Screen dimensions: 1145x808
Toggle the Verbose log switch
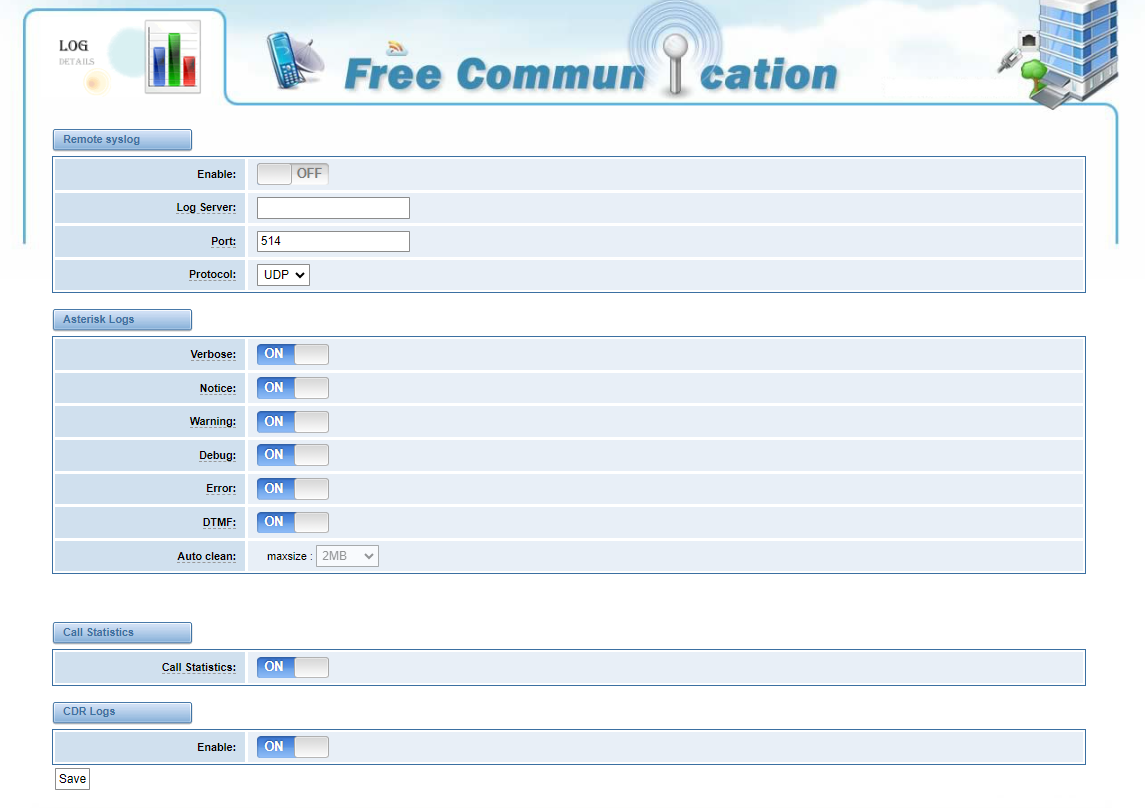293,354
